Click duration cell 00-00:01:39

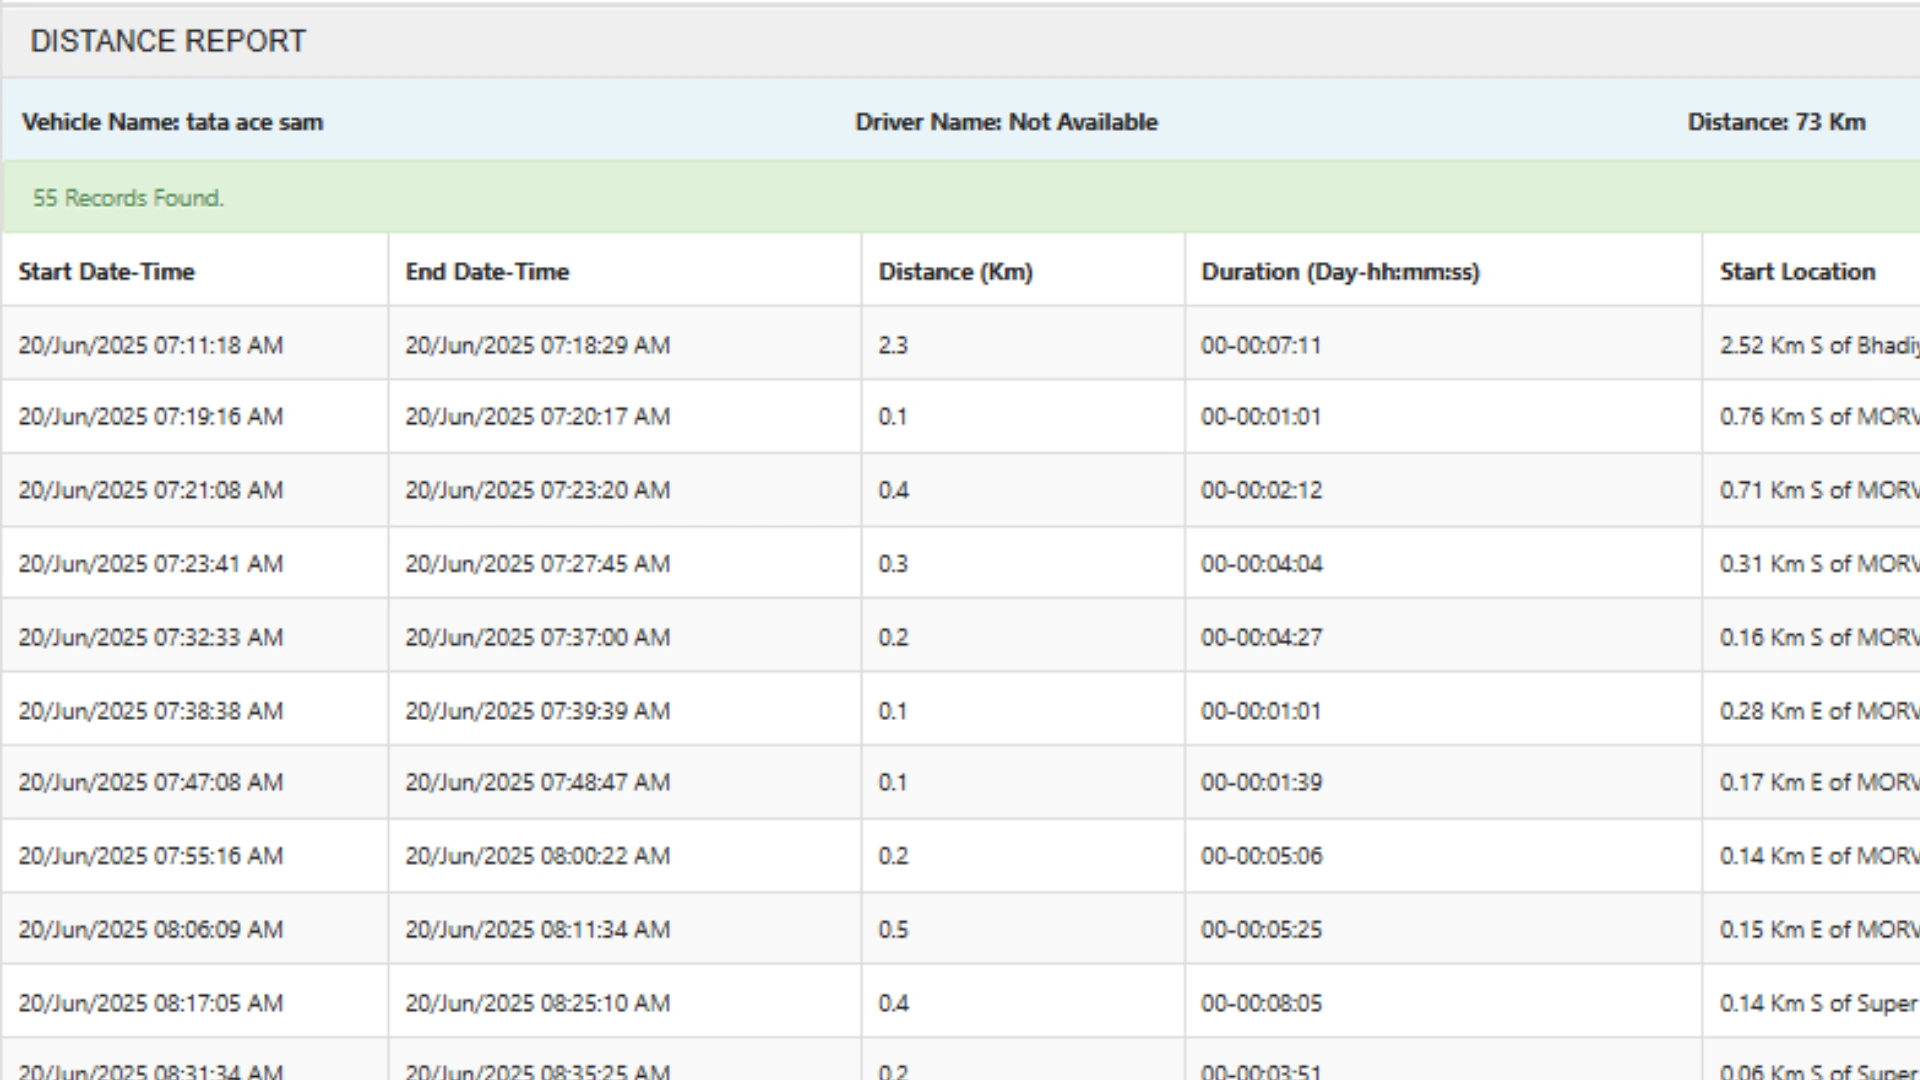click(1261, 783)
